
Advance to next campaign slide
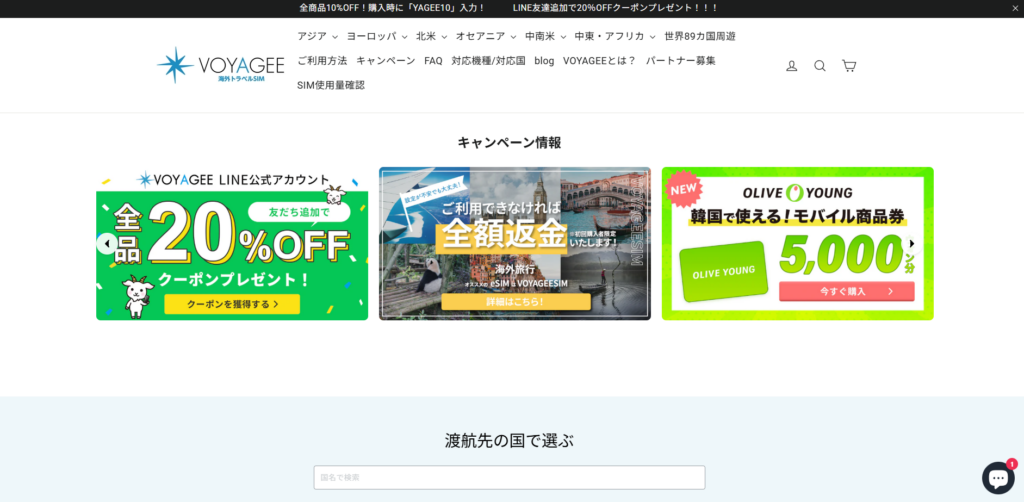(911, 243)
